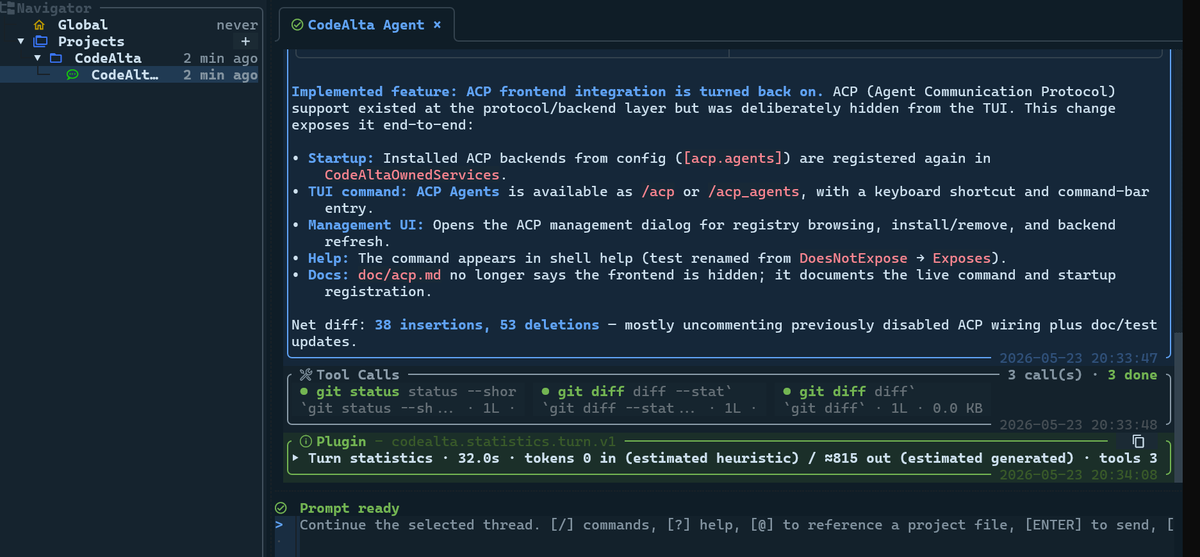Collapse the CodeAlta project node
The width and height of the screenshot is (1200, 557).
(38, 58)
